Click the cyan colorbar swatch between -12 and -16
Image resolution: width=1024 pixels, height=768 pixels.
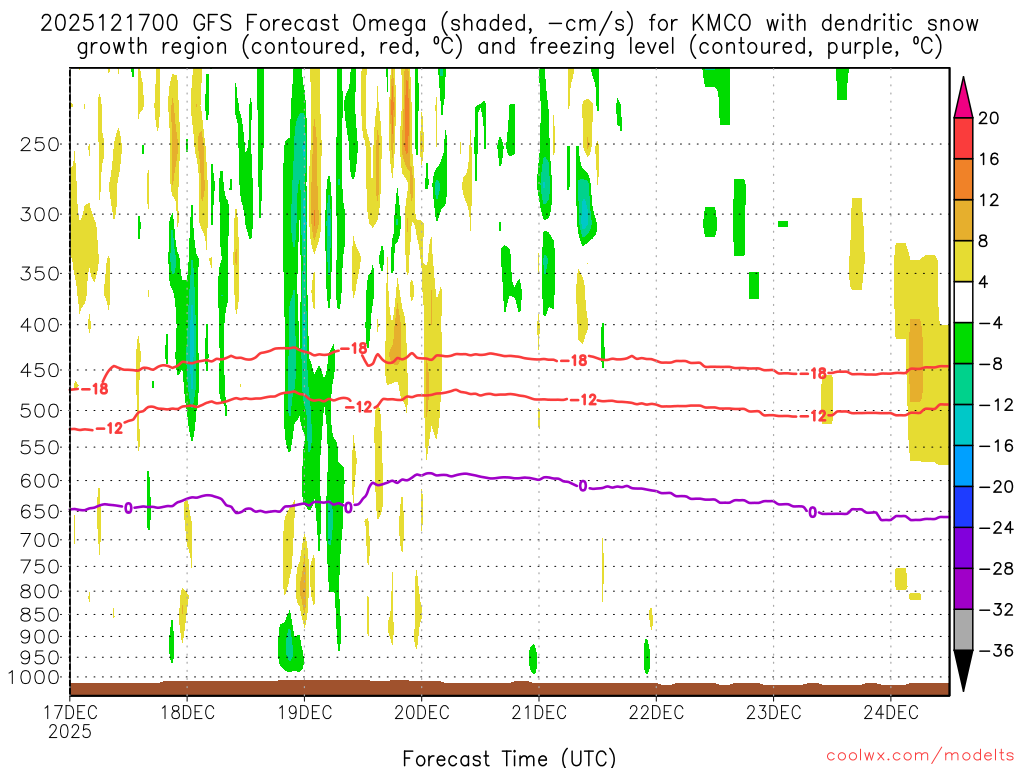pyautogui.click(x=963, y=425)
